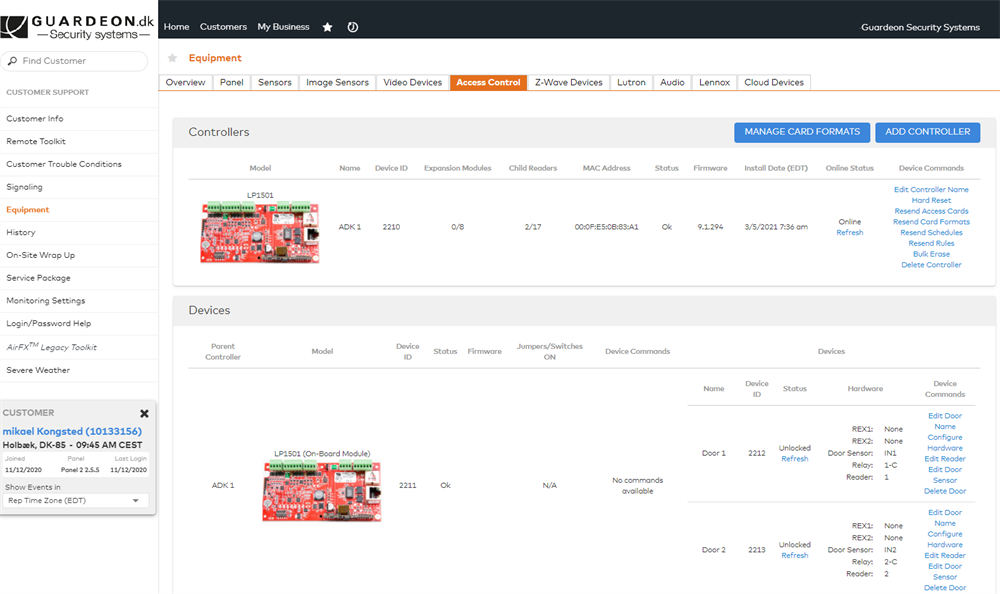
Task: Open Monitoring Settings in sidebar
Action: click(x=45, y=301)
